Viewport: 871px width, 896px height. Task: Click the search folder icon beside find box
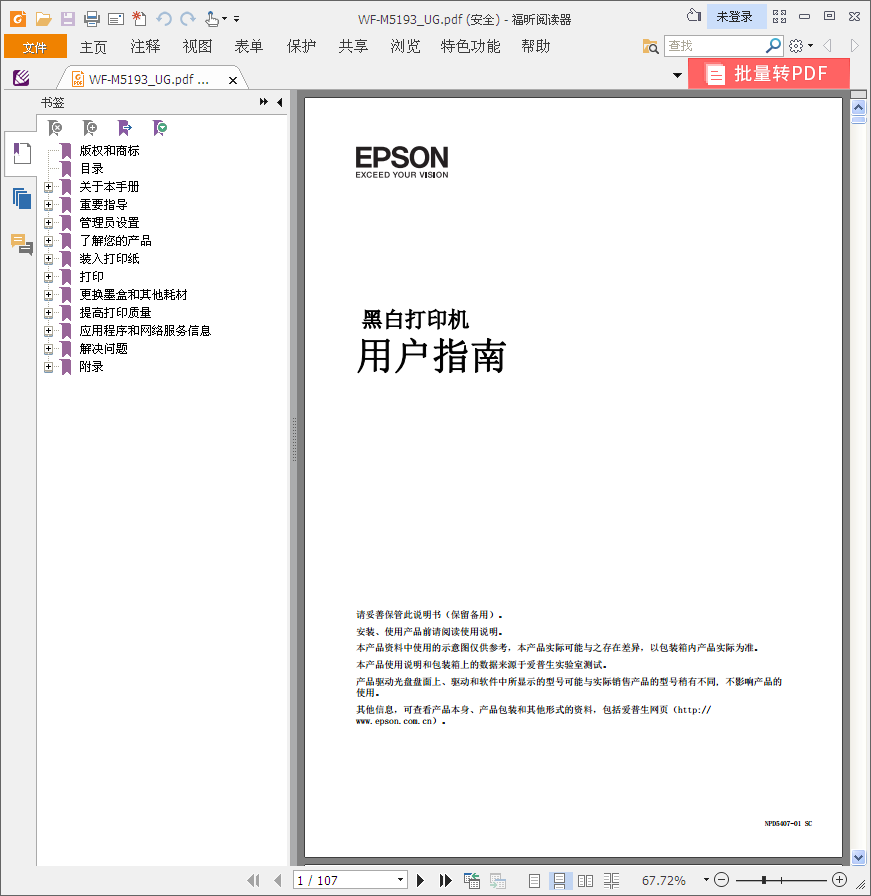[650, 46]
